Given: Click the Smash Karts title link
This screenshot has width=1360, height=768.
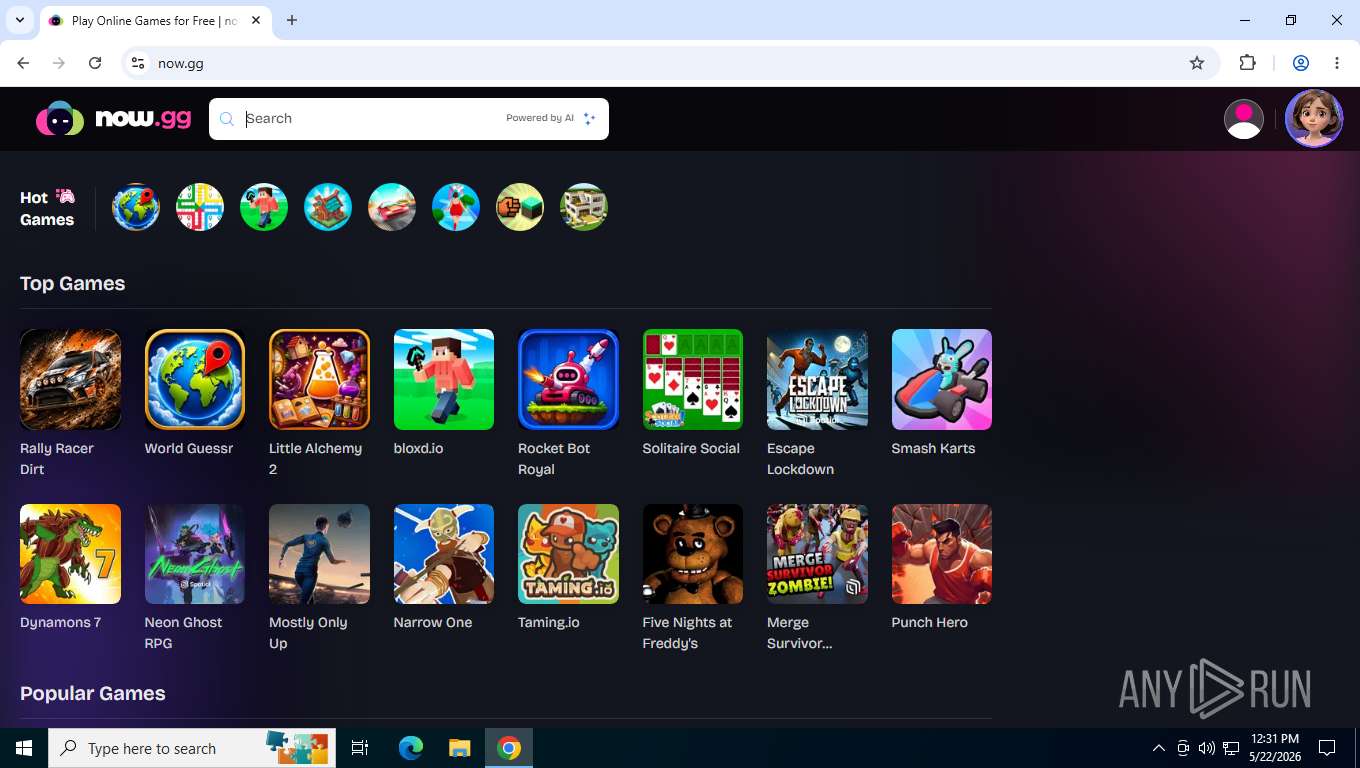Looking at the screenshot, I should [933, 448].
